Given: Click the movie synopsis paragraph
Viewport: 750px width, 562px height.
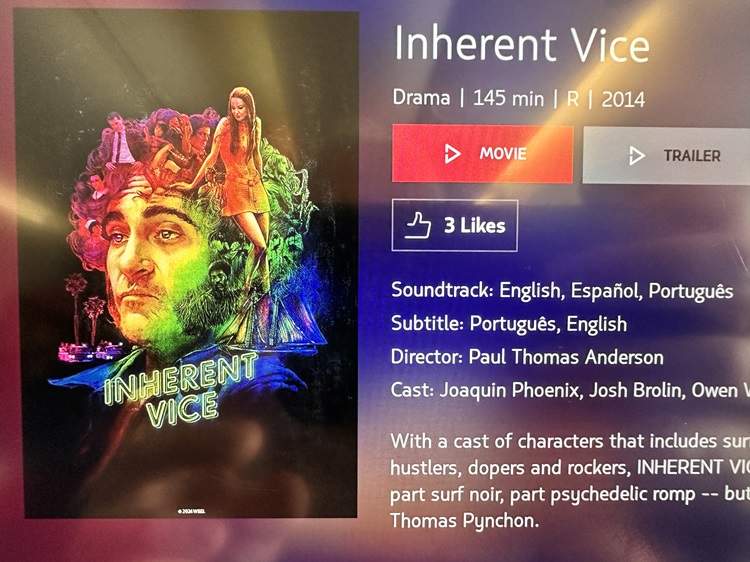Looking at the screenshot, I should pos(570,480).
